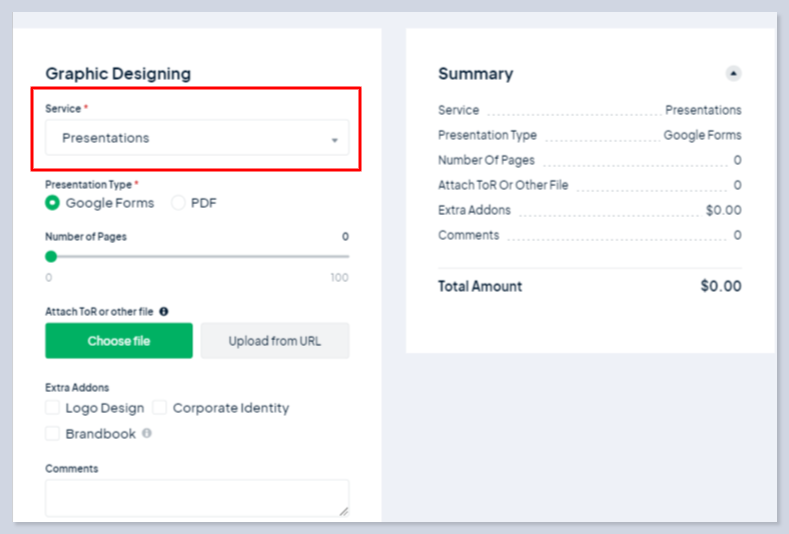The width and height of the screenshot is (789, 534).
Task: Click the Summary panel heading
Action: [475, 74]
